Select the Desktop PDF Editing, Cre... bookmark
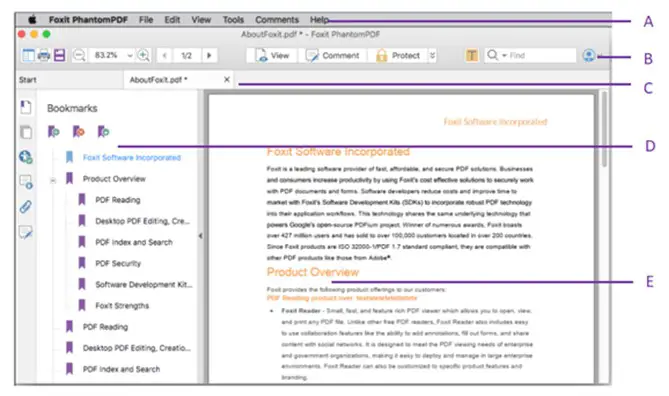Screen dimensions: 669x396 (x=142, y=221)
